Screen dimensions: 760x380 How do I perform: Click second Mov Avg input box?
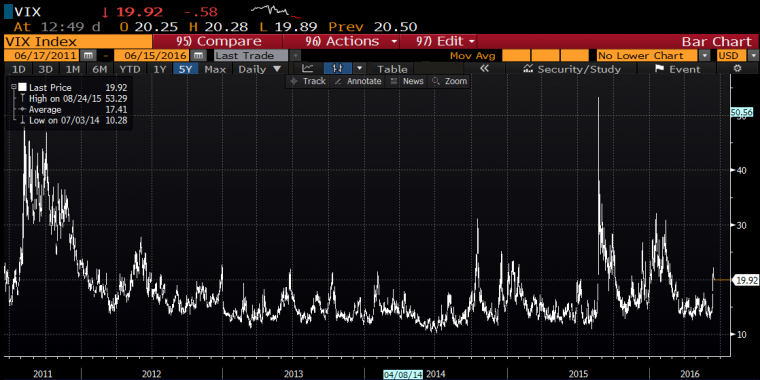(546, 55)
